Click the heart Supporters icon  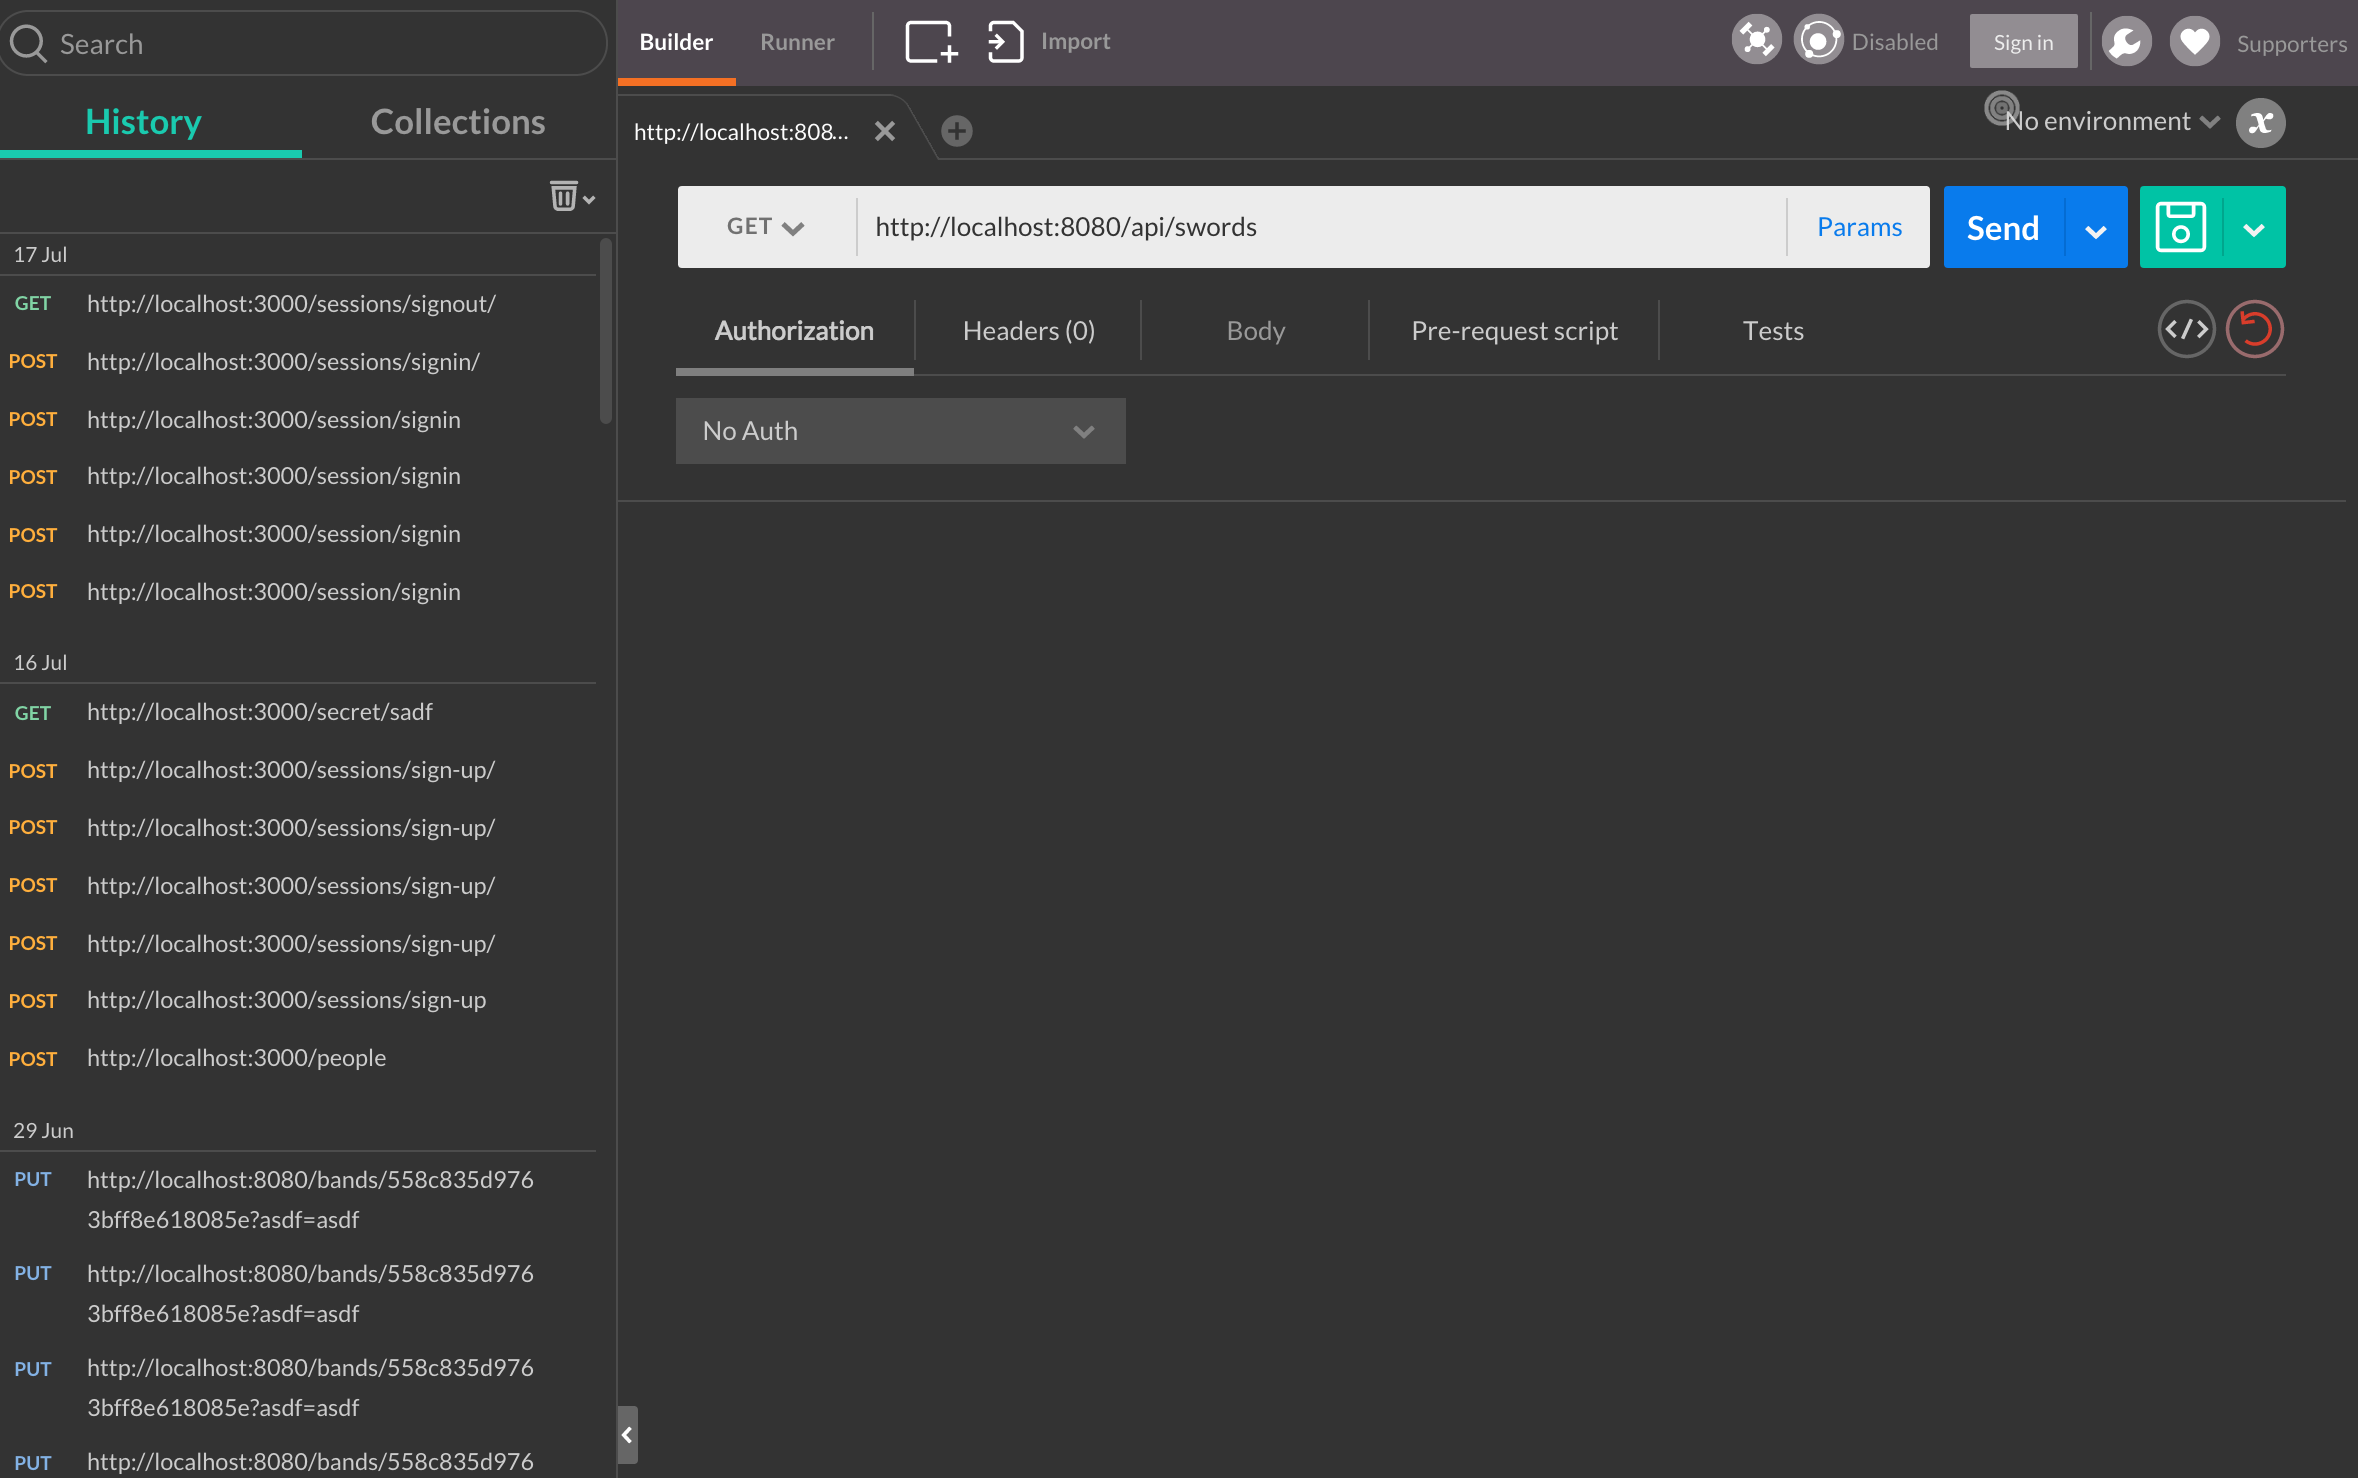(2194, 42)
